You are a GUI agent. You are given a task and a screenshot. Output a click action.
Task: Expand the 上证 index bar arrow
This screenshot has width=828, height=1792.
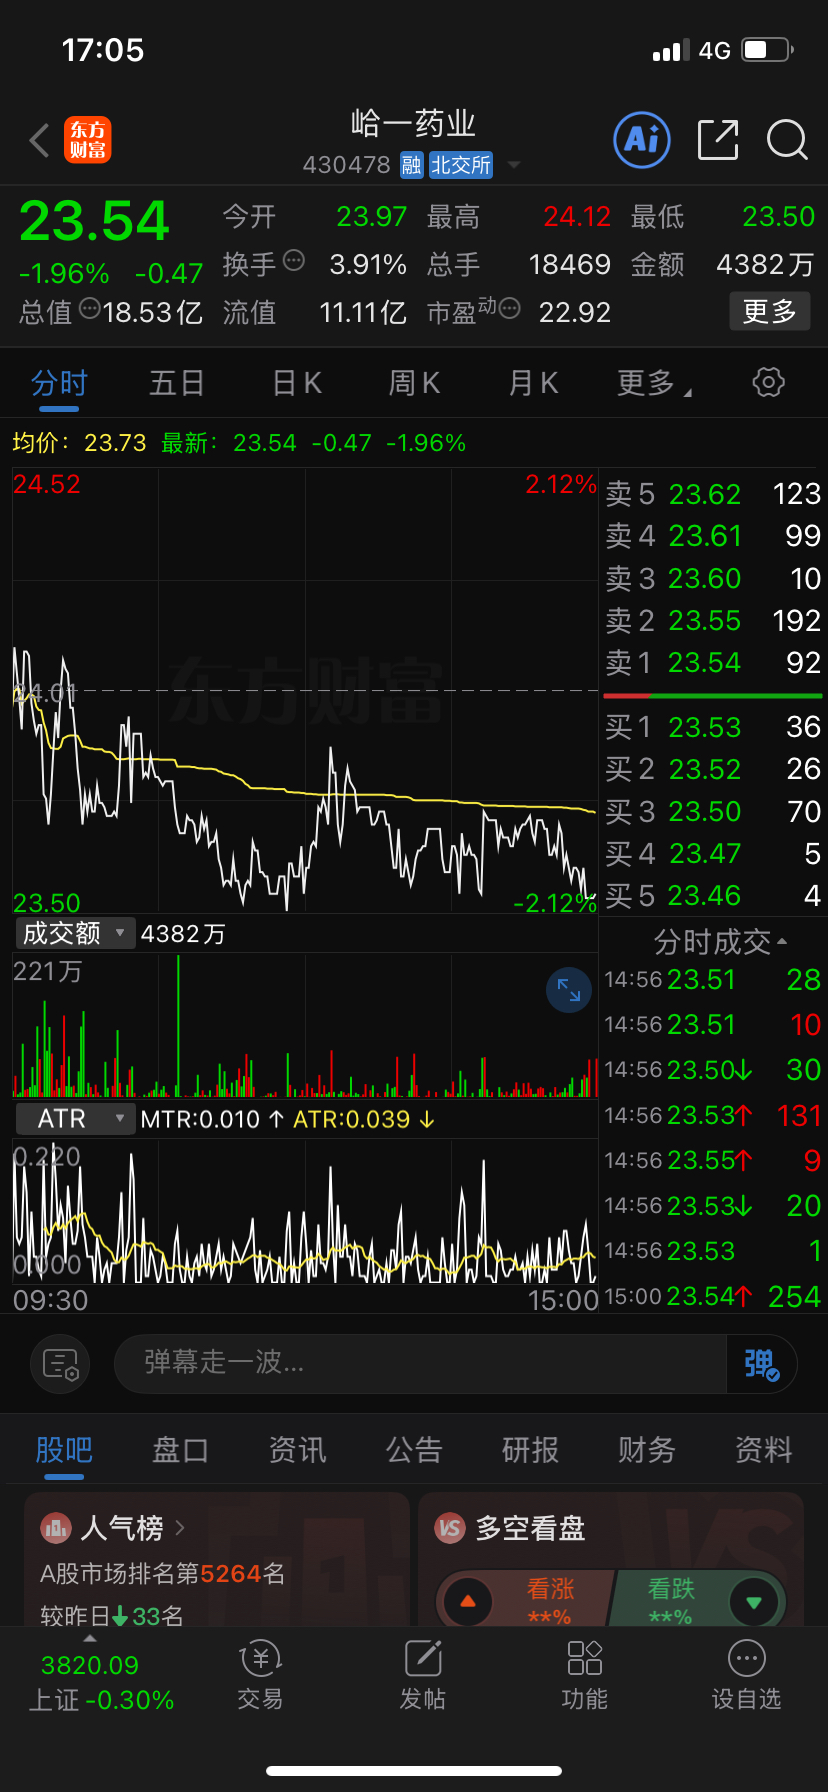(90, 1638)
